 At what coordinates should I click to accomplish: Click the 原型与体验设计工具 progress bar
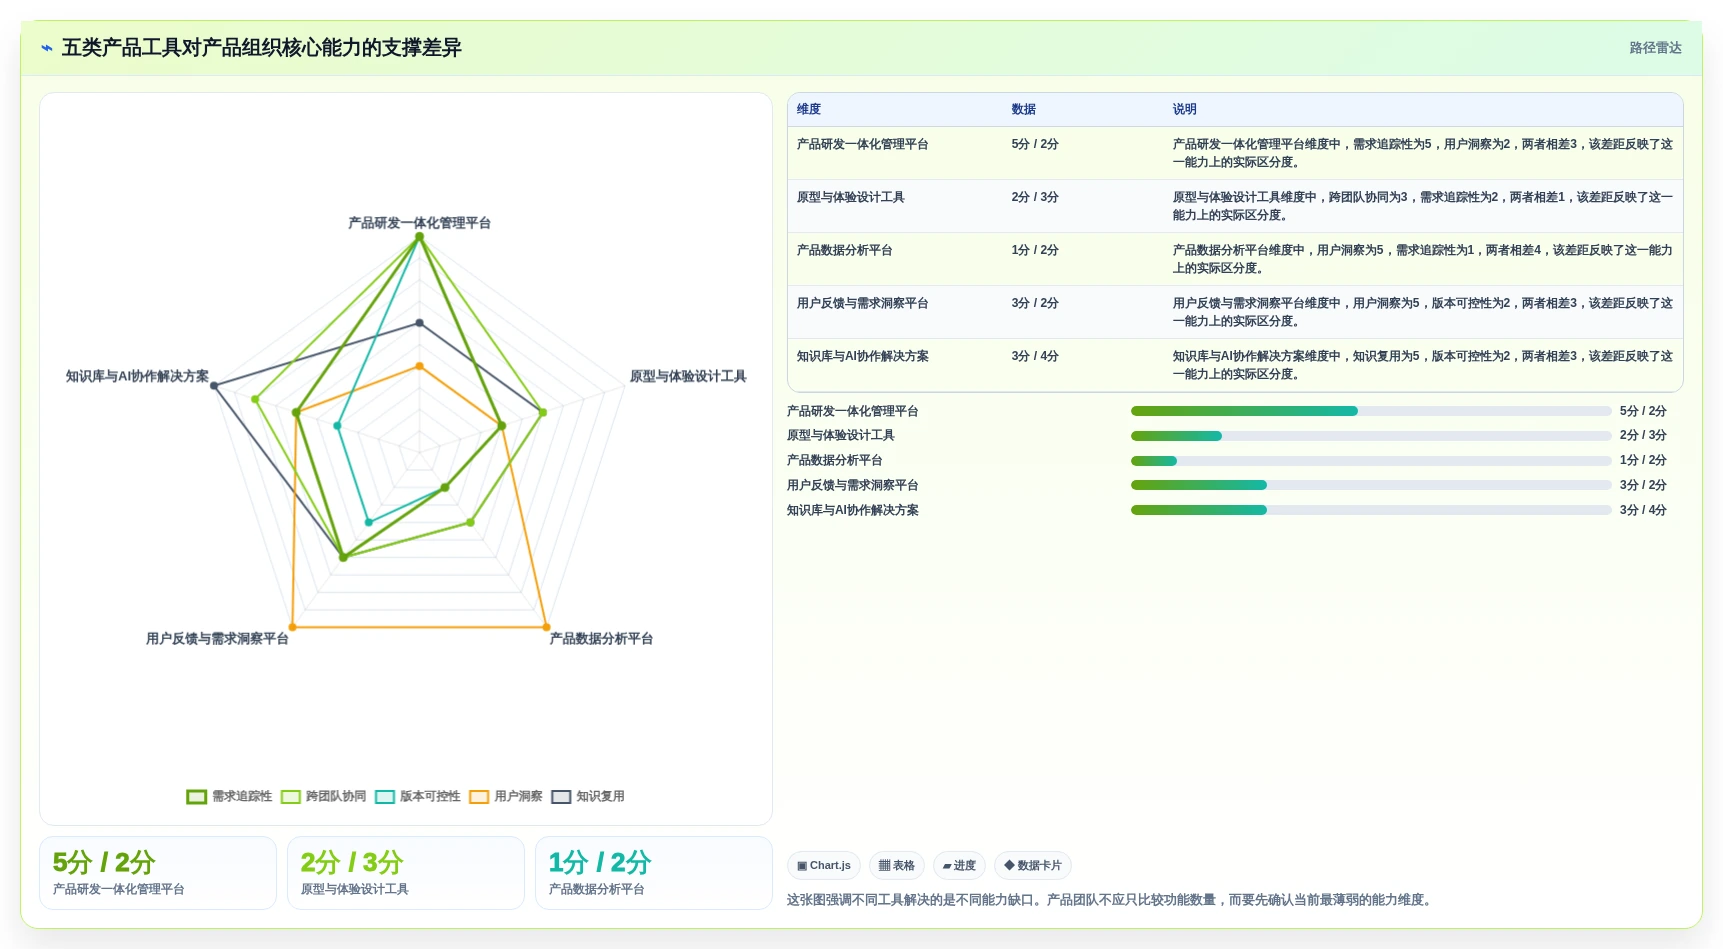tap(1371, 436)
